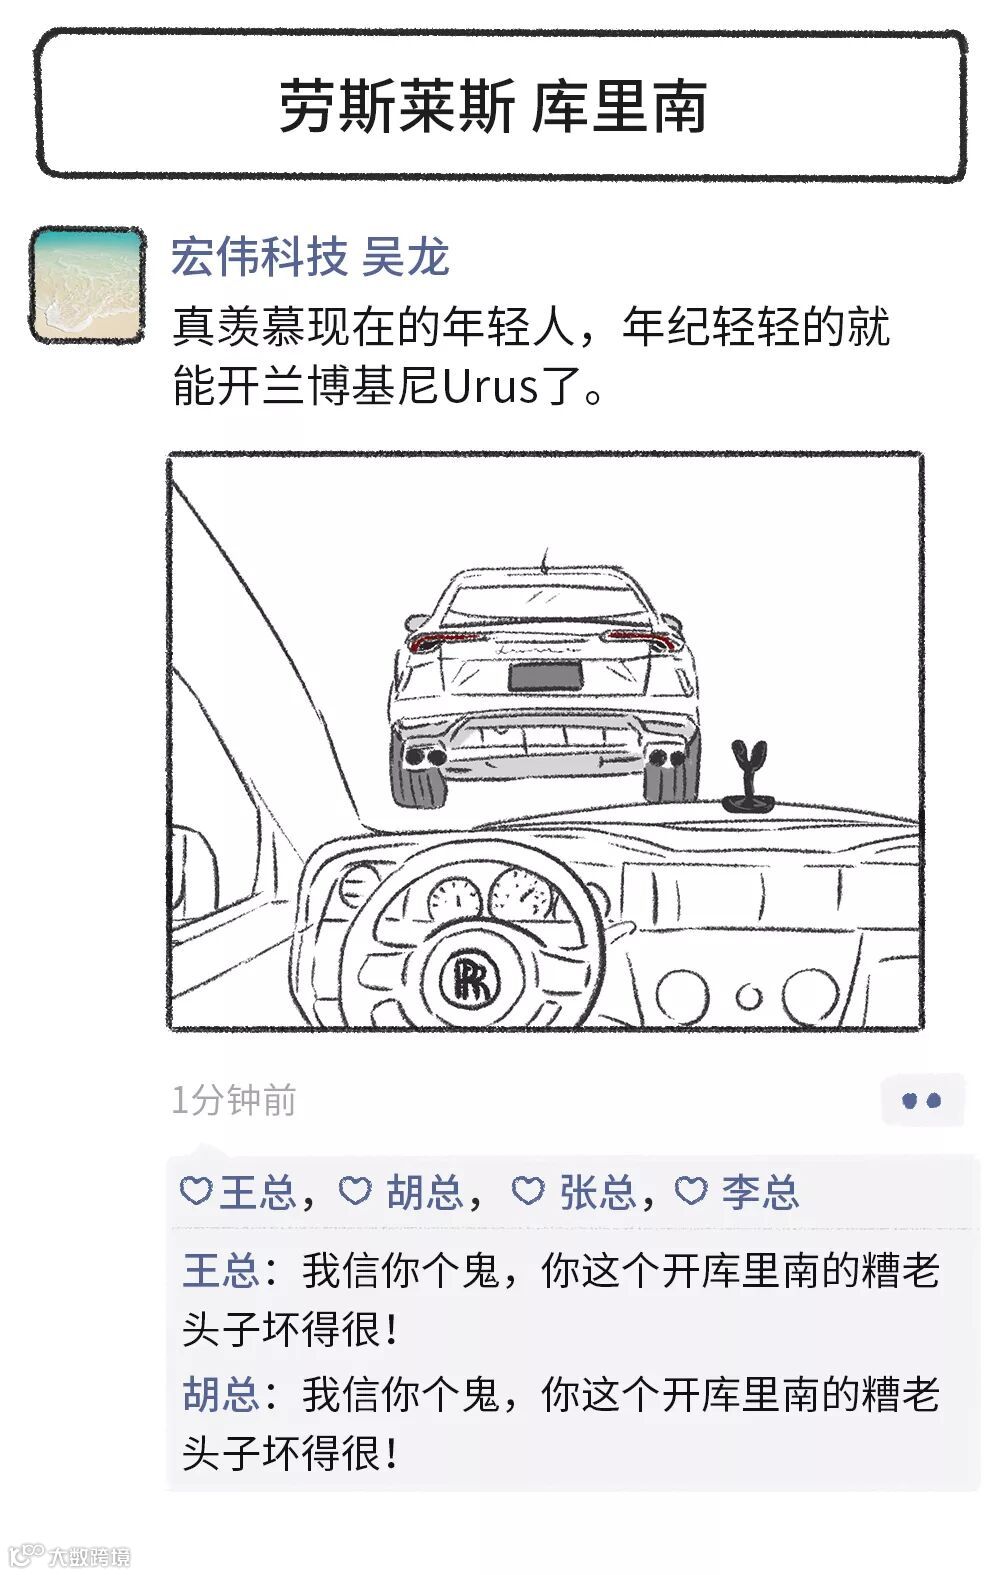
Task: Click the watermark logo at the bottom left
Action: 68,1555
